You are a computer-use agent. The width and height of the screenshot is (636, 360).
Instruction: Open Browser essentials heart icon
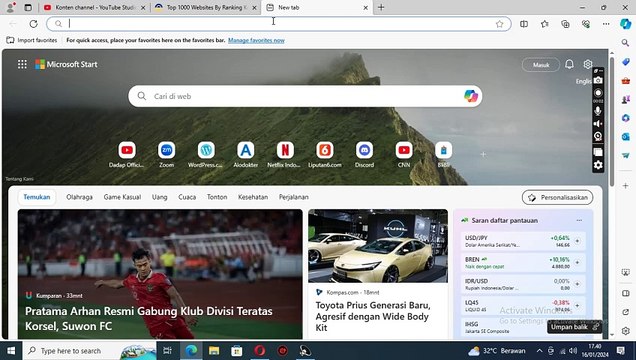[x=586, y=24]
